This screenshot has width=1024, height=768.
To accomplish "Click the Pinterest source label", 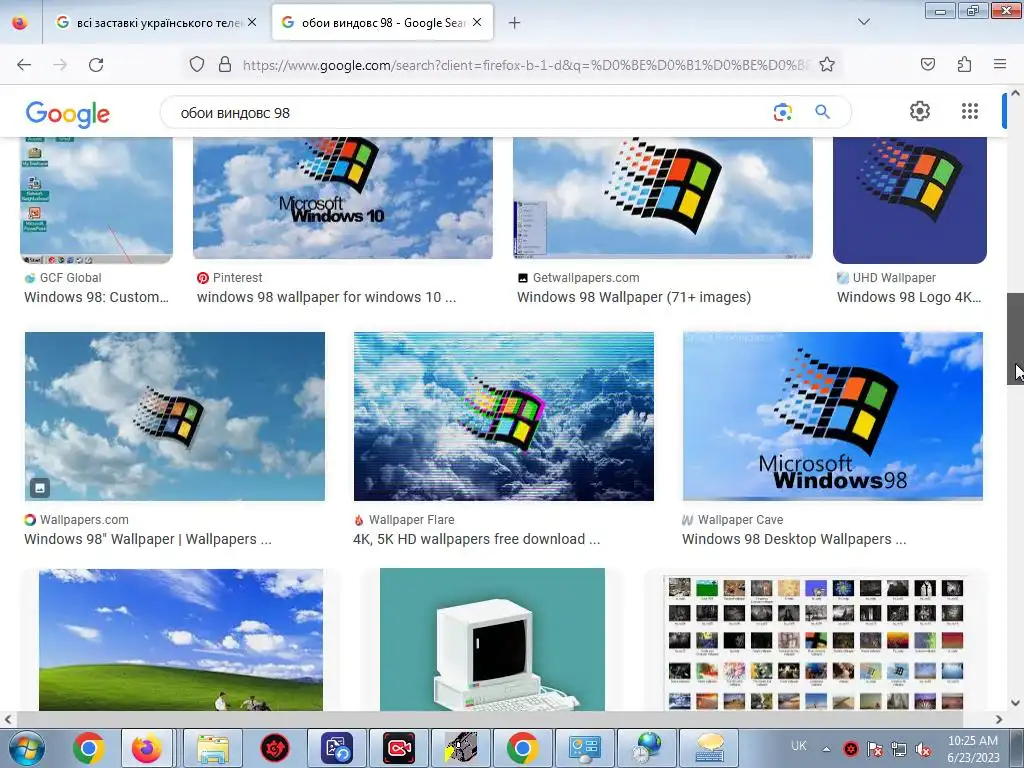I will (238, 278).
